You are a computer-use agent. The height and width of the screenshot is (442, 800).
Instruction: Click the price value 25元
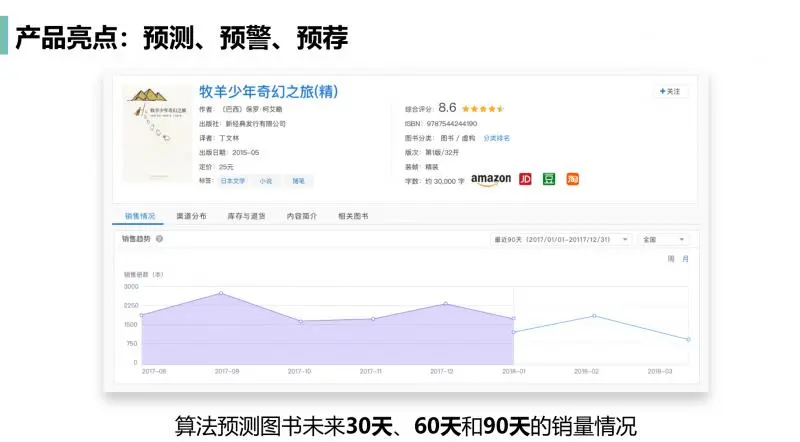(226, 167)
